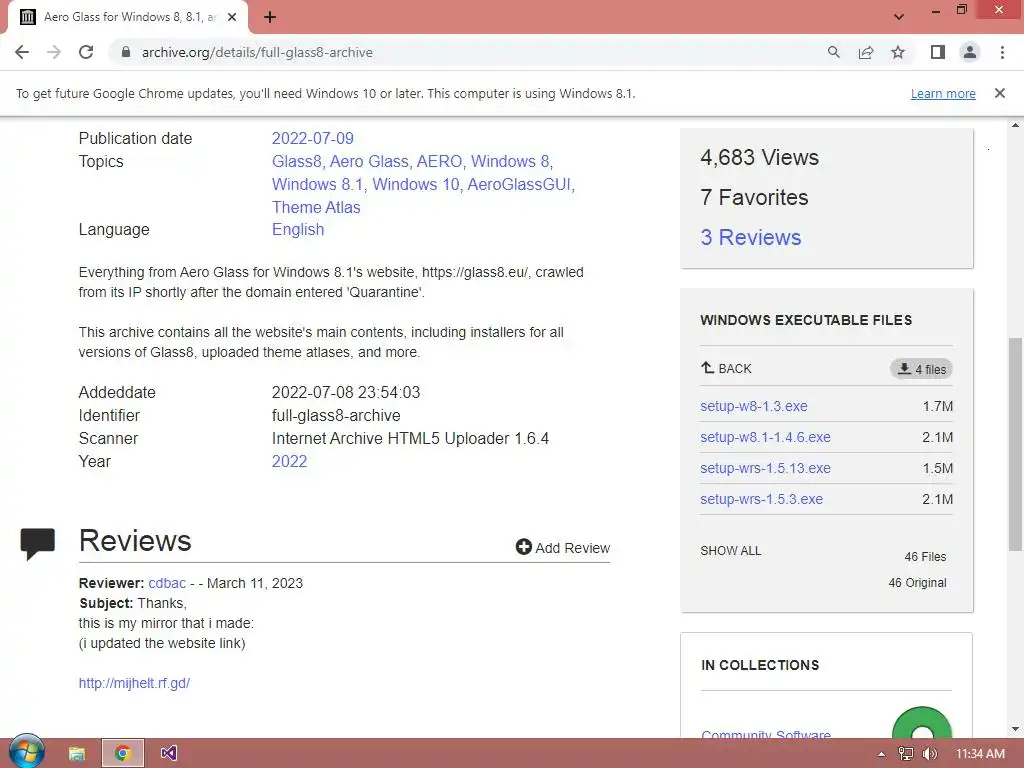Go back using the browser back arrow
This screenshot has width=1024, height=768.
click(22, 52)
